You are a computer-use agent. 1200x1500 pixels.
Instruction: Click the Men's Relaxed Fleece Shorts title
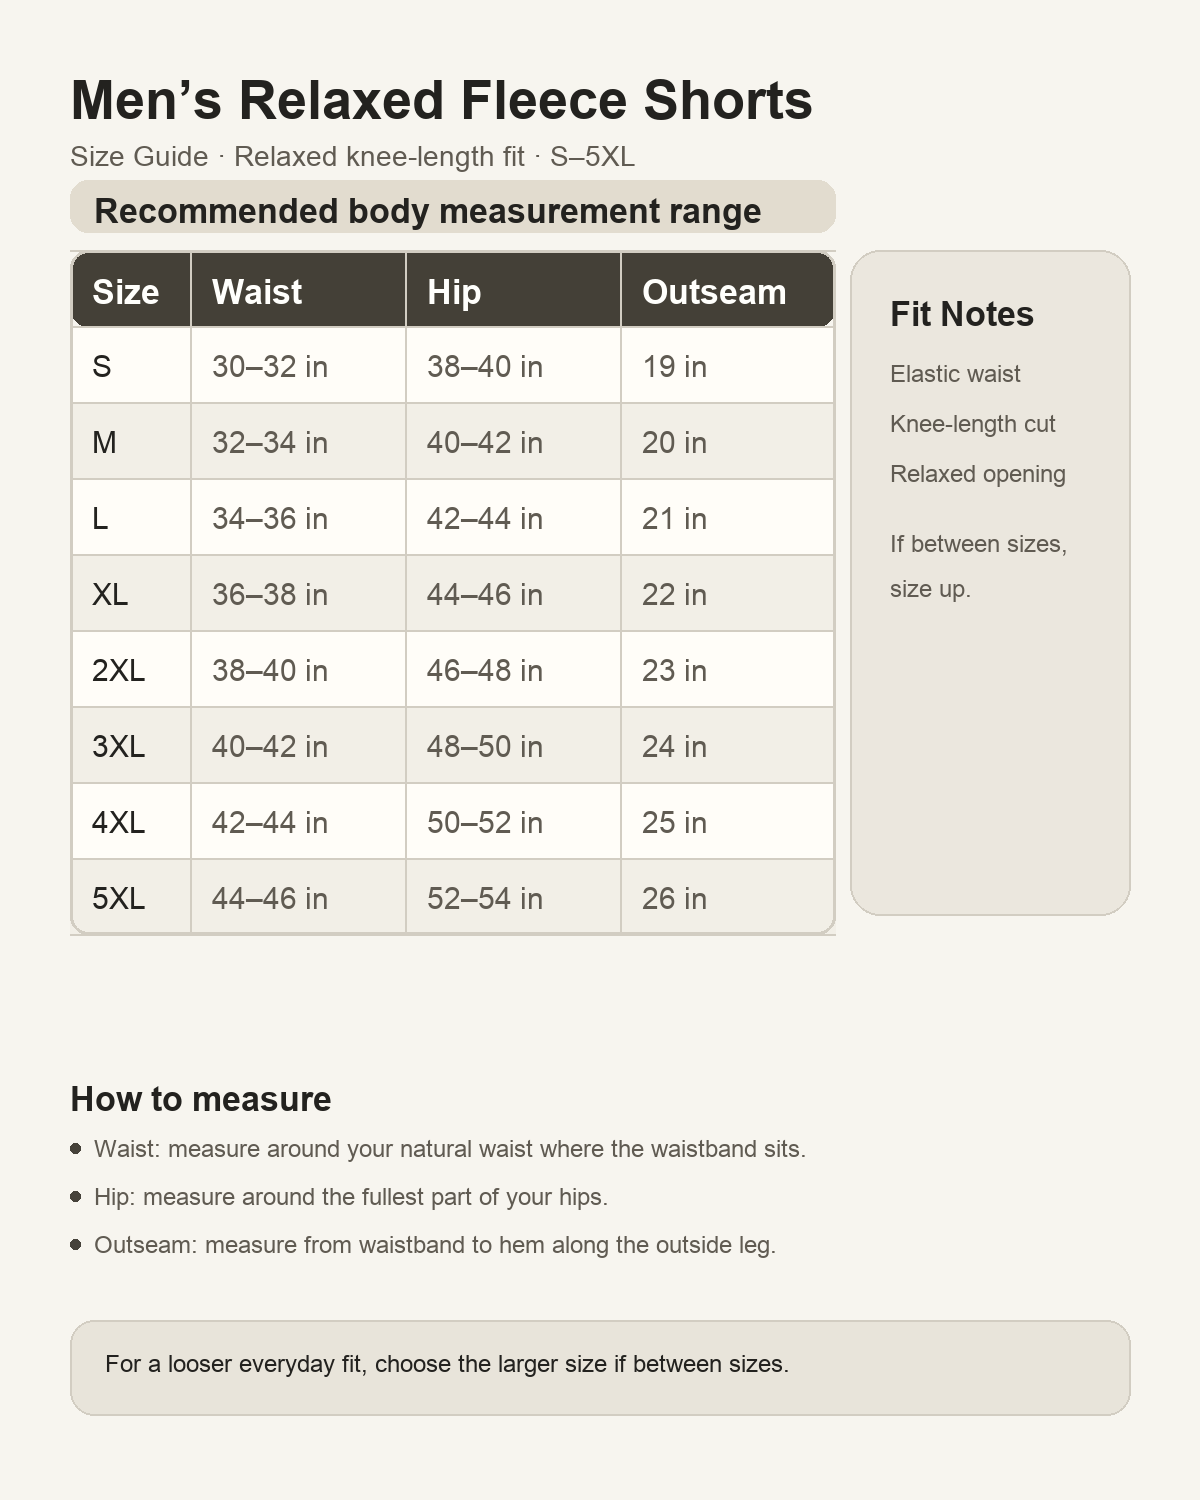(442, 100)
